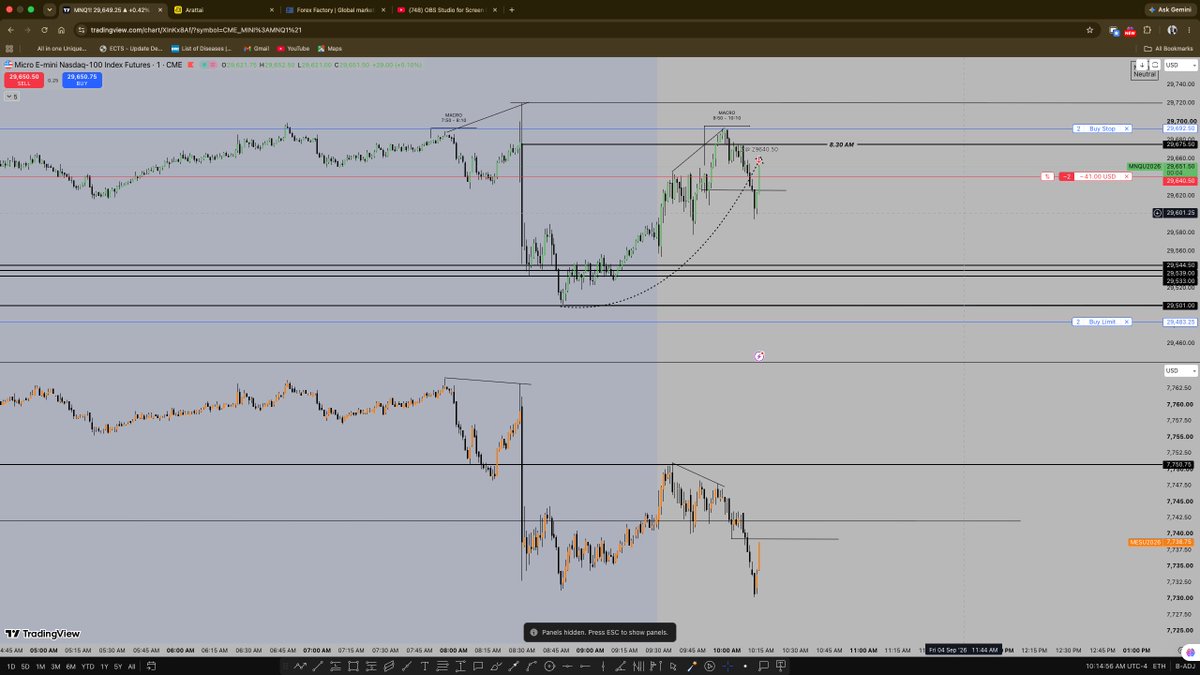Open the top pane USD currency dropdown
This screenshot has height=675, width=1200.
pos(1179,65)
